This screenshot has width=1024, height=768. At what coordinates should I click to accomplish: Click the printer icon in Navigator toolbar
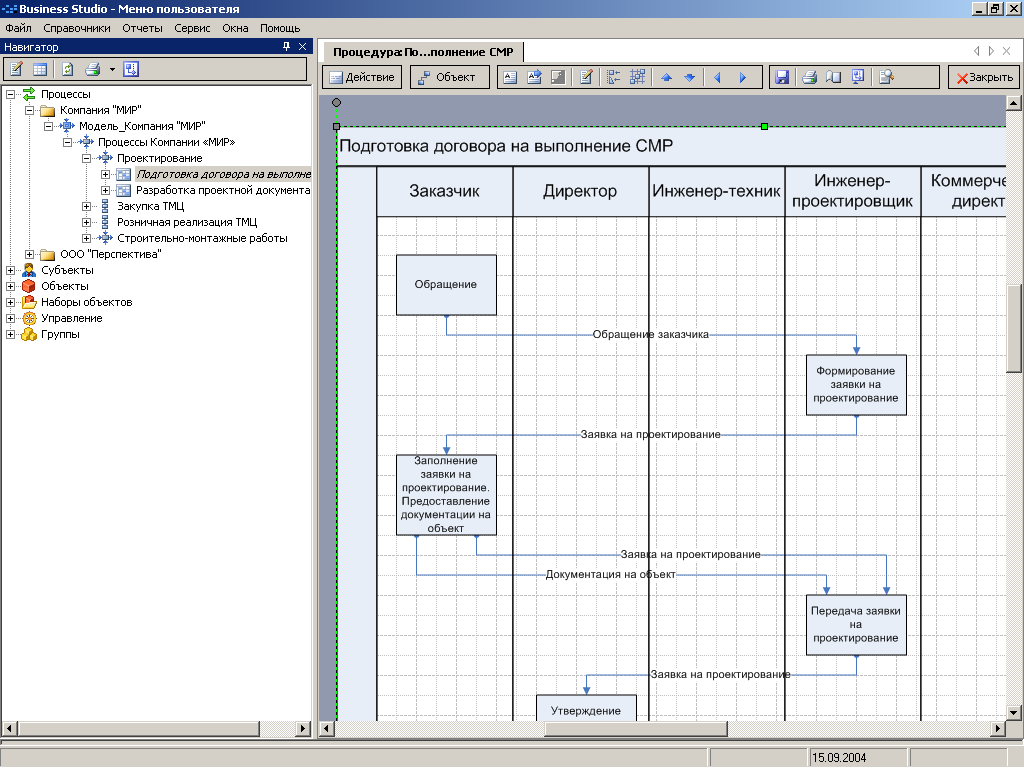point(93,69)
